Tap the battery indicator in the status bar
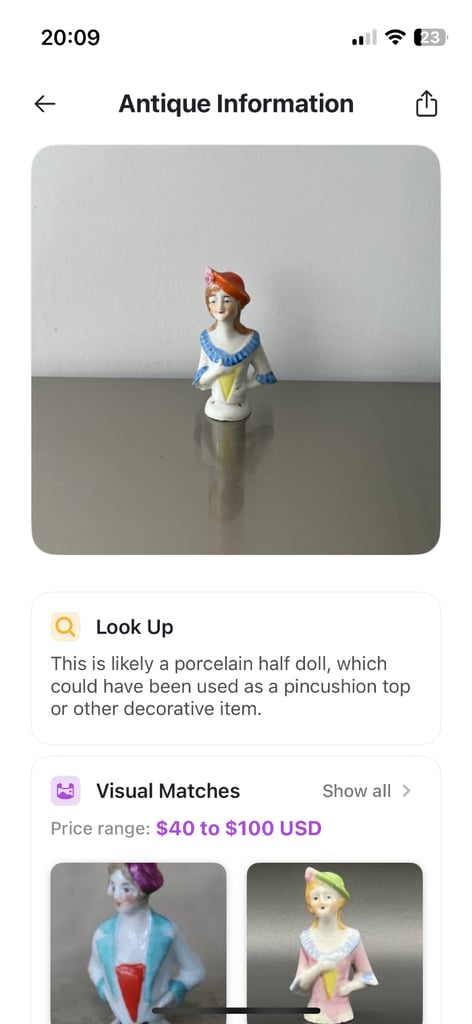 coord(430,38)
